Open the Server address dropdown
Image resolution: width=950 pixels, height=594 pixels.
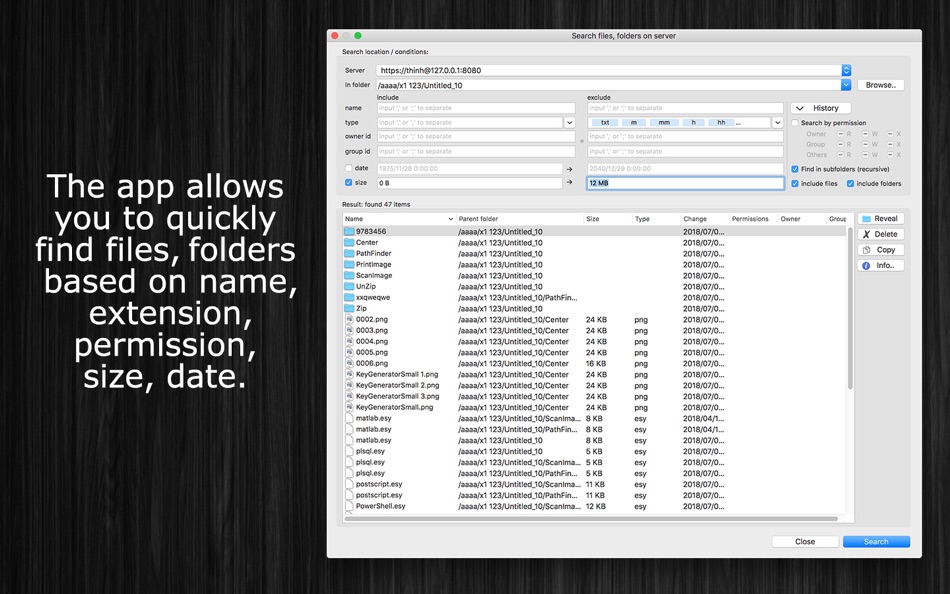[846, 70]
